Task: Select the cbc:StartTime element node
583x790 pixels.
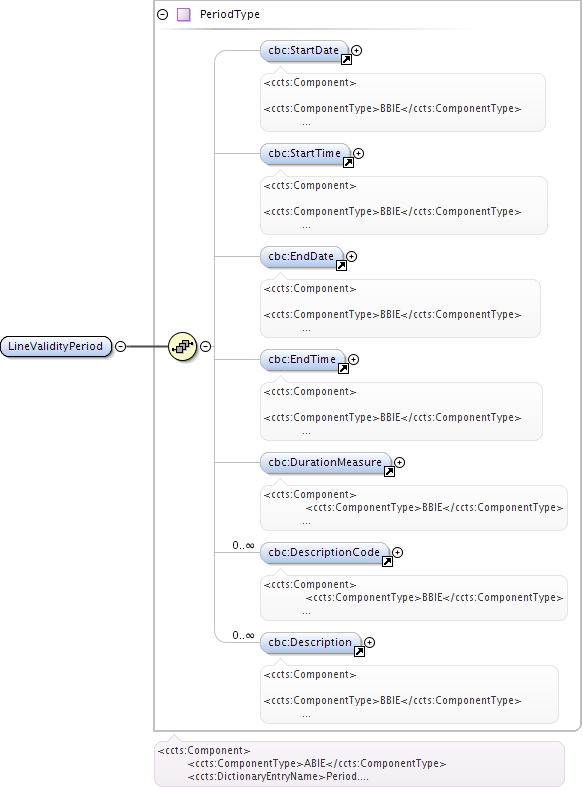Action: [304, 154]
